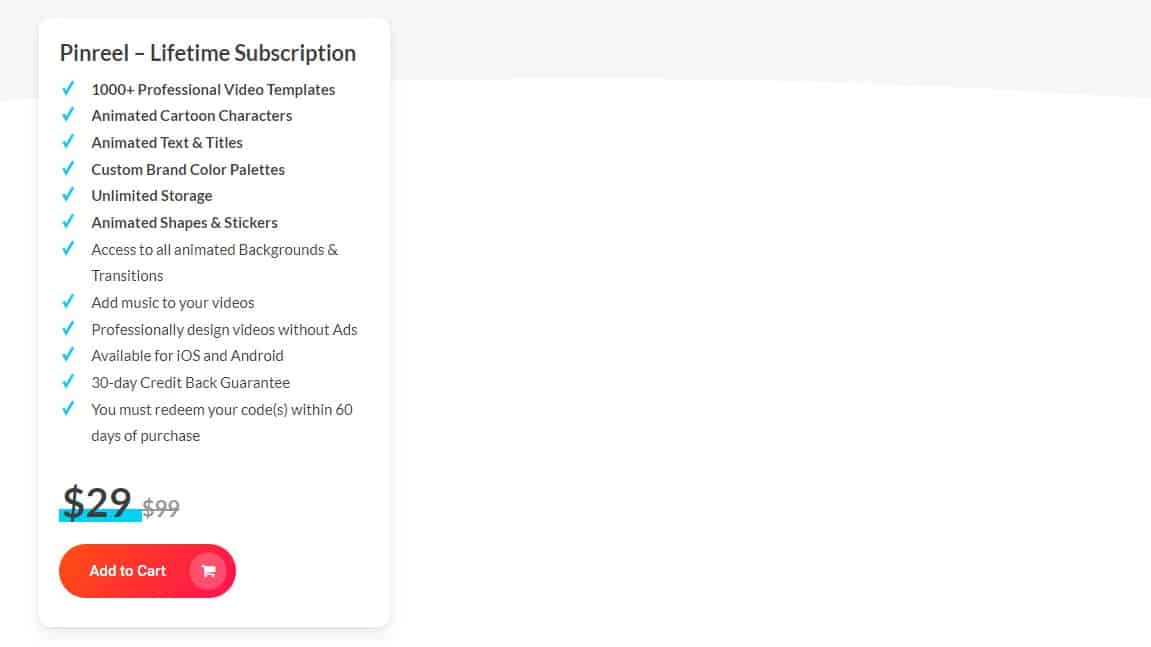Click the Unlimited Storage feature text
Image resolution: width=1151 pixels, height=647 pixels.
tap(152, 195)
